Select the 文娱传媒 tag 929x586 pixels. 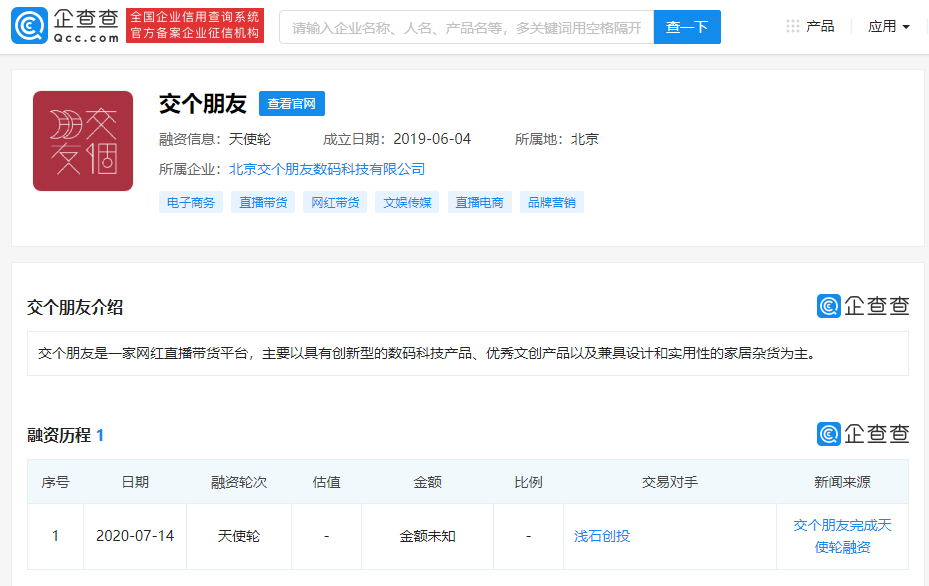pos(407,203)
